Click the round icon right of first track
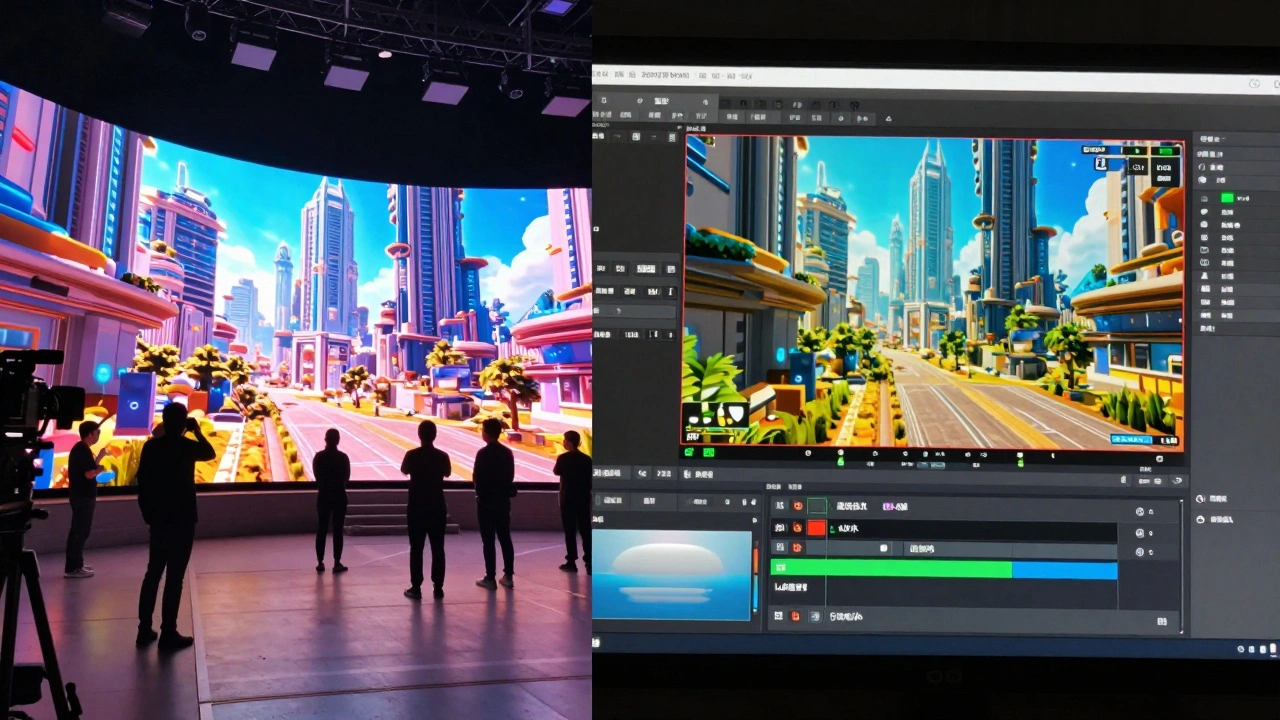Viewport: 1280px width, 720px height. coord(1140,512)
